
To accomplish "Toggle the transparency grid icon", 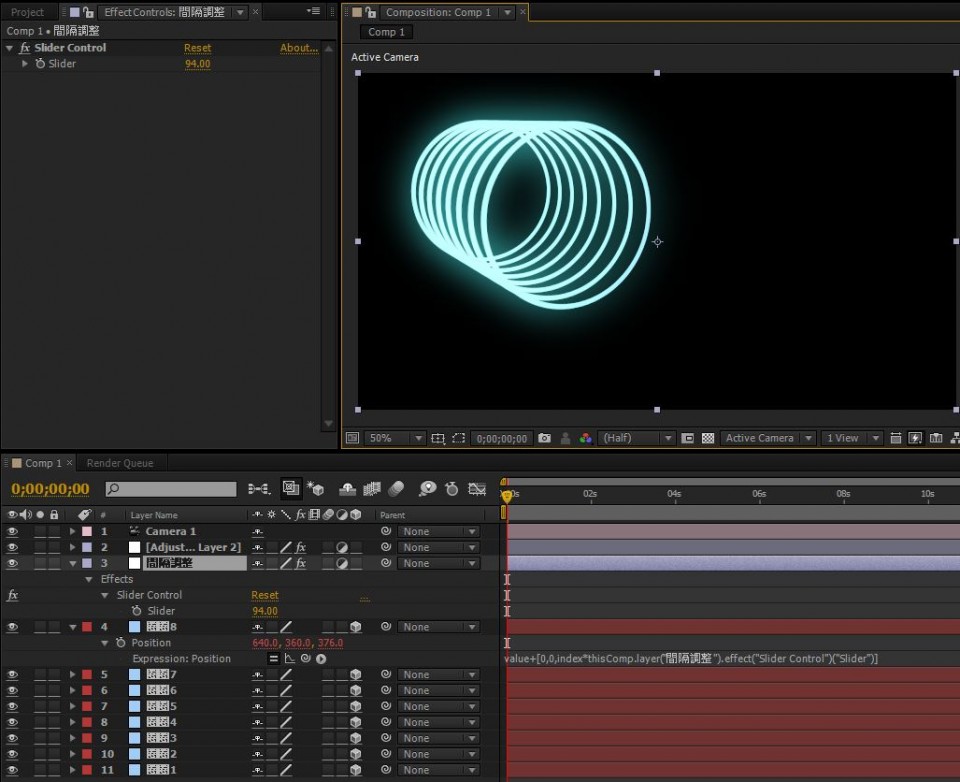I will pyautogui.click(x=708, y=438).
